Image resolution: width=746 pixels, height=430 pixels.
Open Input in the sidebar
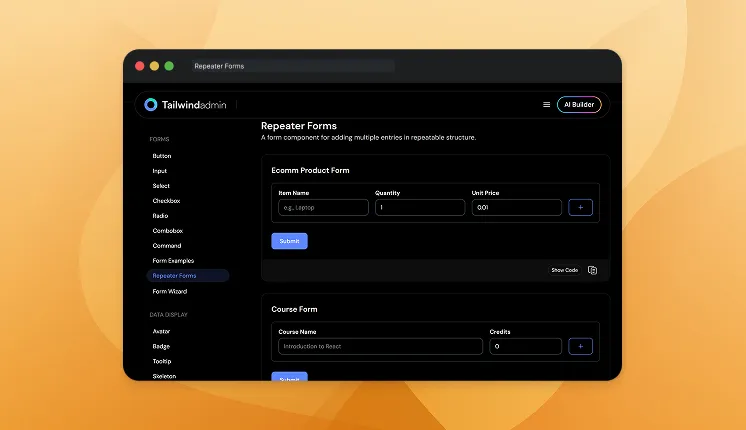pyautogui.click(x=159, y=171)
